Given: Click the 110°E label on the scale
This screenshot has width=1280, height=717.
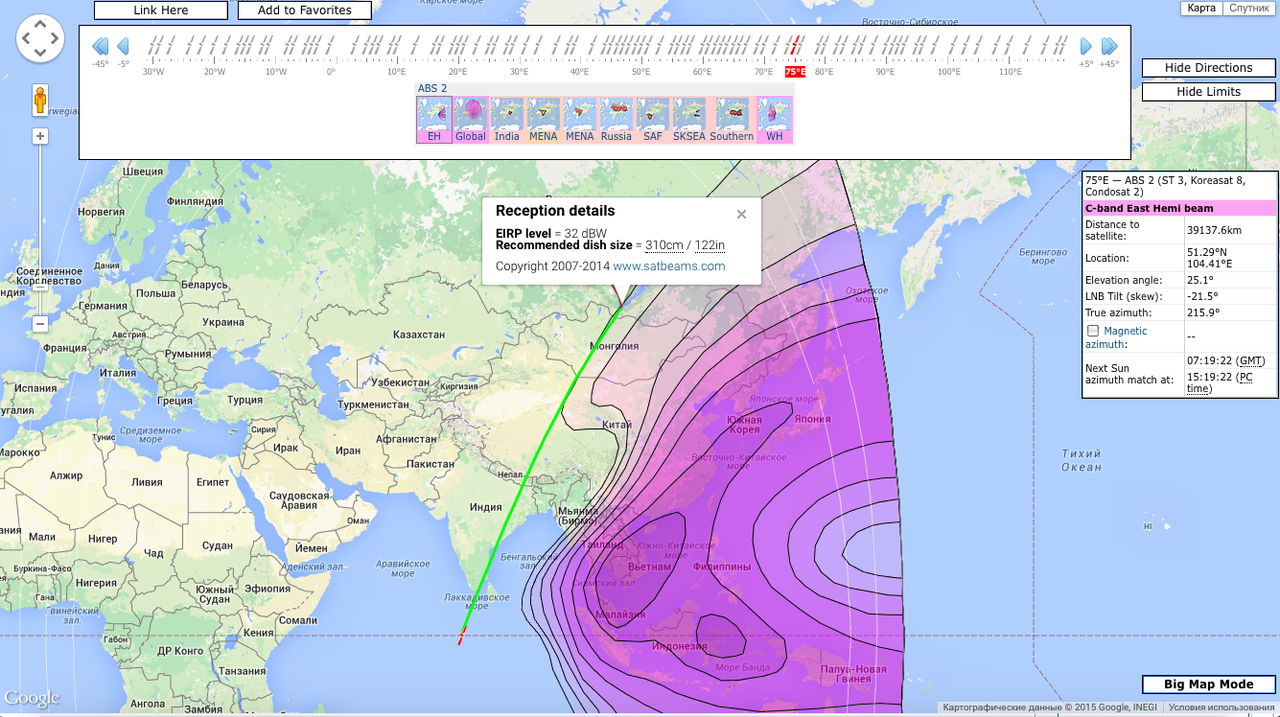Looking at the screenshot, I should [x=1010, y=72].
